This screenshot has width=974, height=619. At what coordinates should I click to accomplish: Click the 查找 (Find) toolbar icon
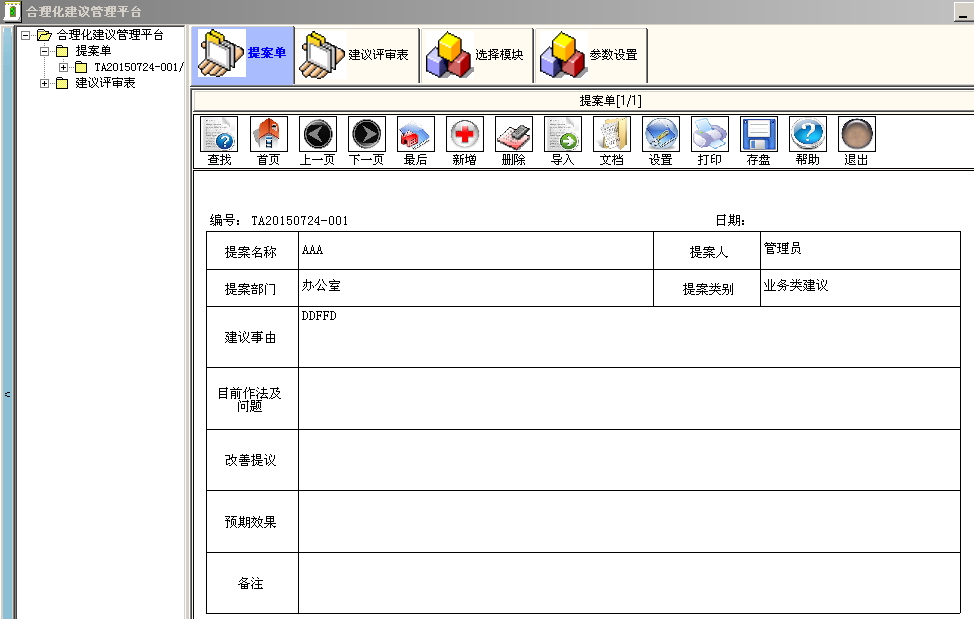coord(219,134)
